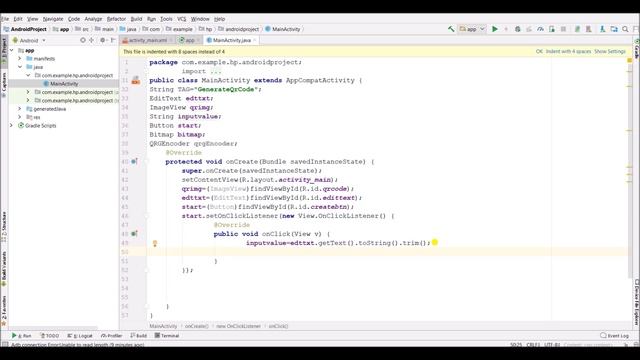Expand the generatedJava folder
This screenshot has height=360, width=640.
point(20,109)
